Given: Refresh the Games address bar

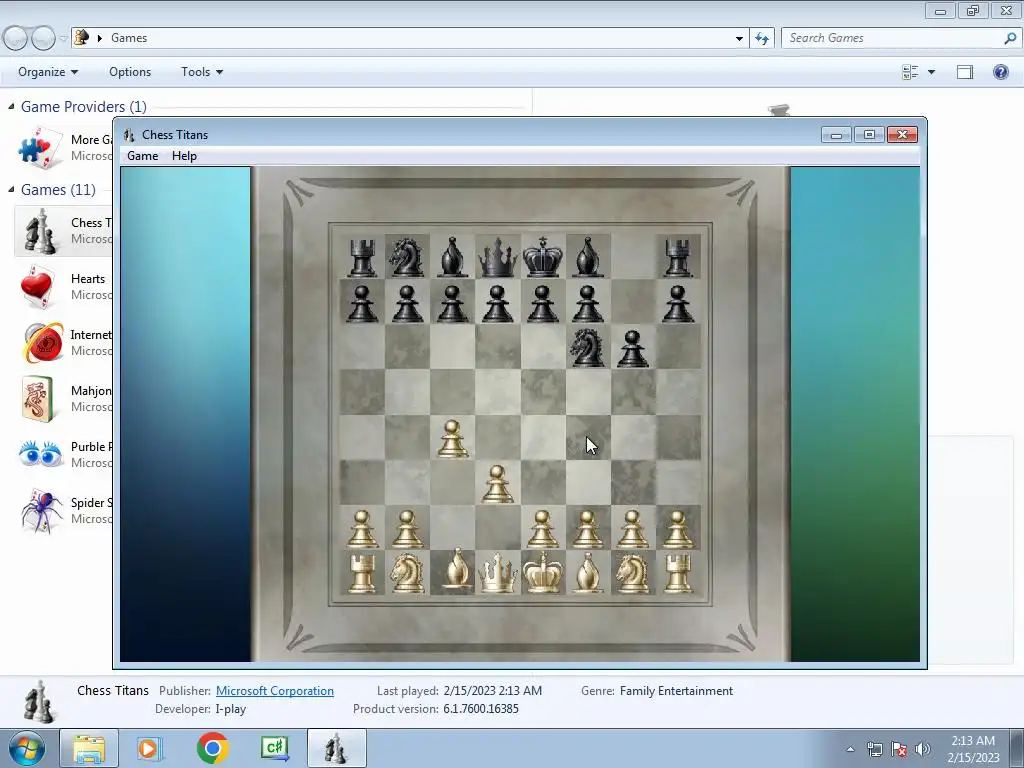Looking at the screenshot, I should (761, 39).
